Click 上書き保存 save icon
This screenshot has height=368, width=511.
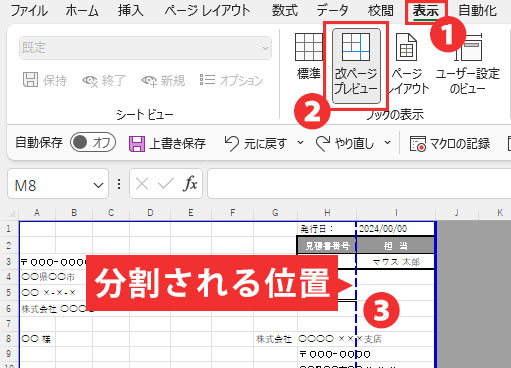tap(137, 144)
